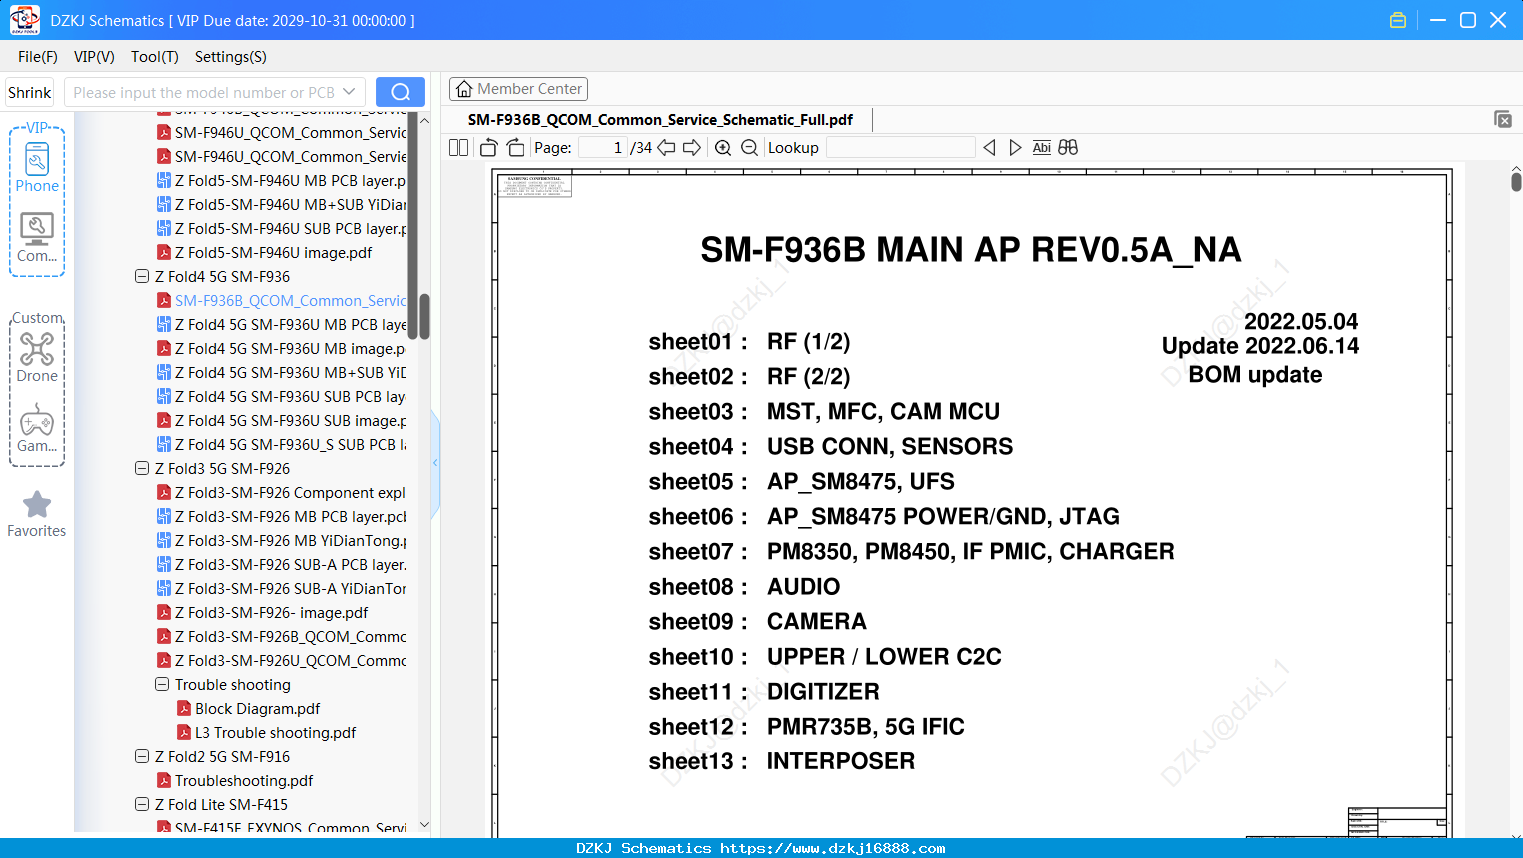1523x858 pixels.
Task: Open the File(F) menu
Action: 38,57
